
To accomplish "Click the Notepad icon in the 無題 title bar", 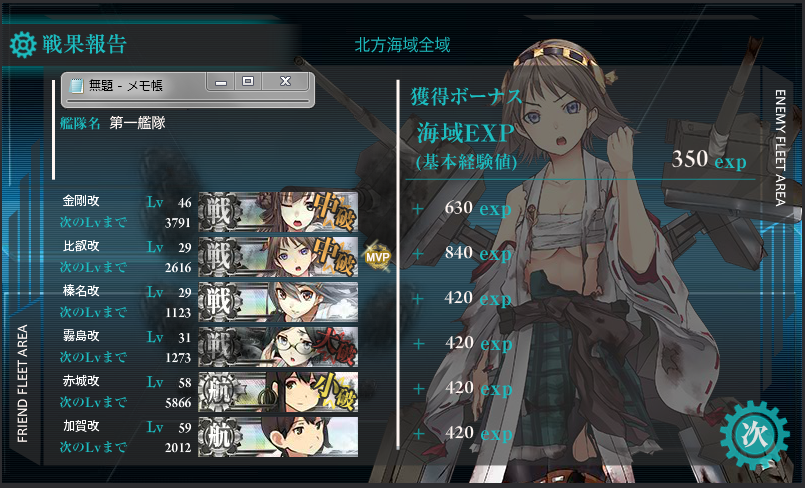I will point(76,85).
